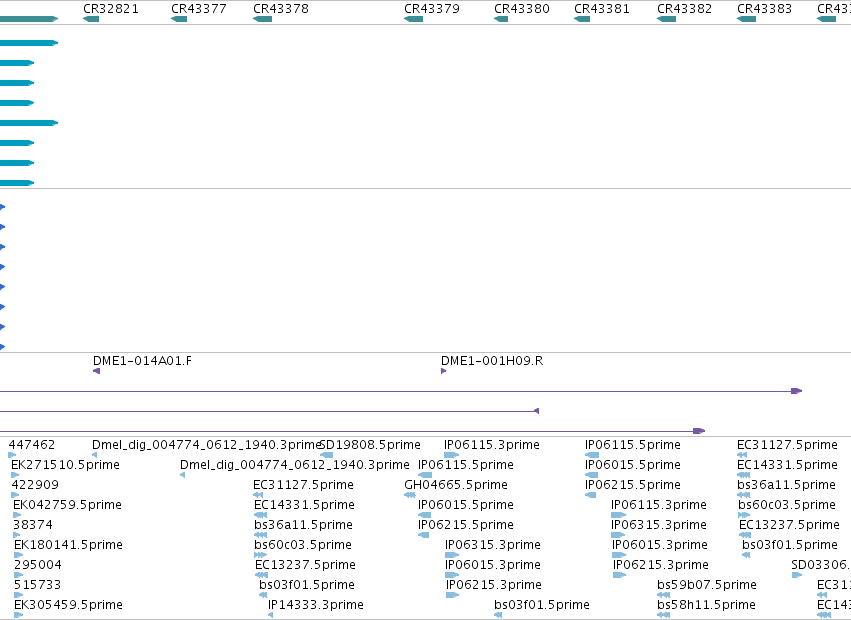Select the EK271510.5prime label
Screen dimensions: 851x620
(66, 465)
